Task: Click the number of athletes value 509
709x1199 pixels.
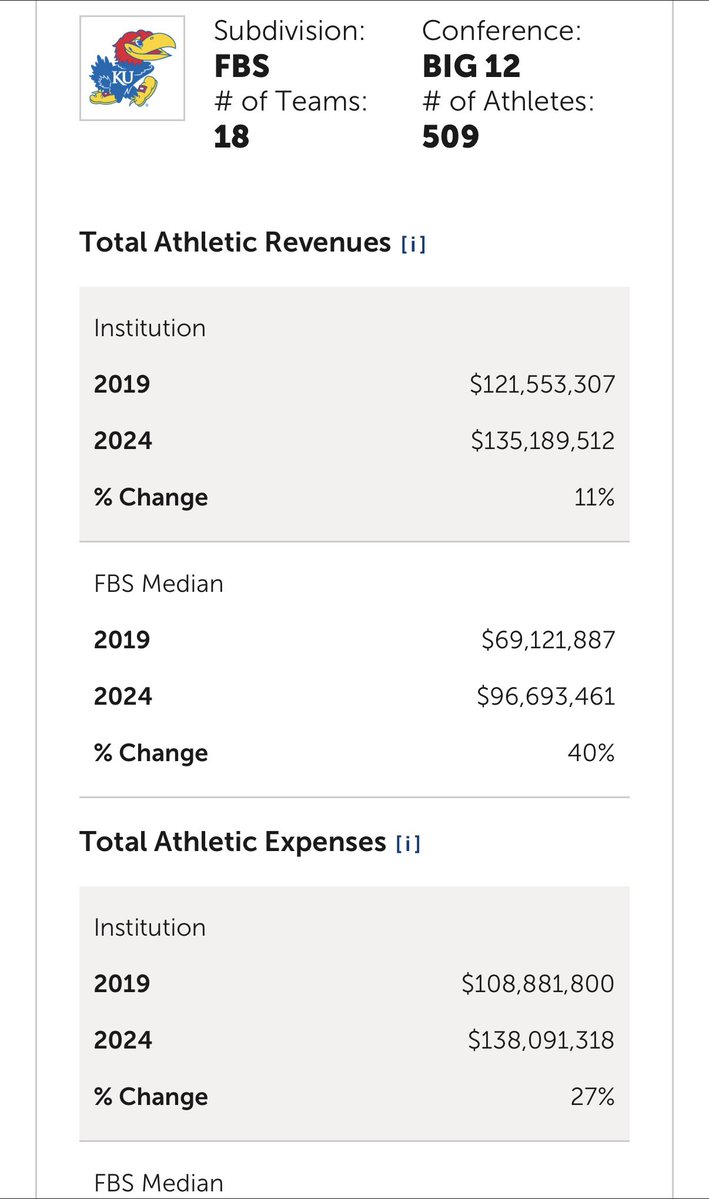Action: 450,135
